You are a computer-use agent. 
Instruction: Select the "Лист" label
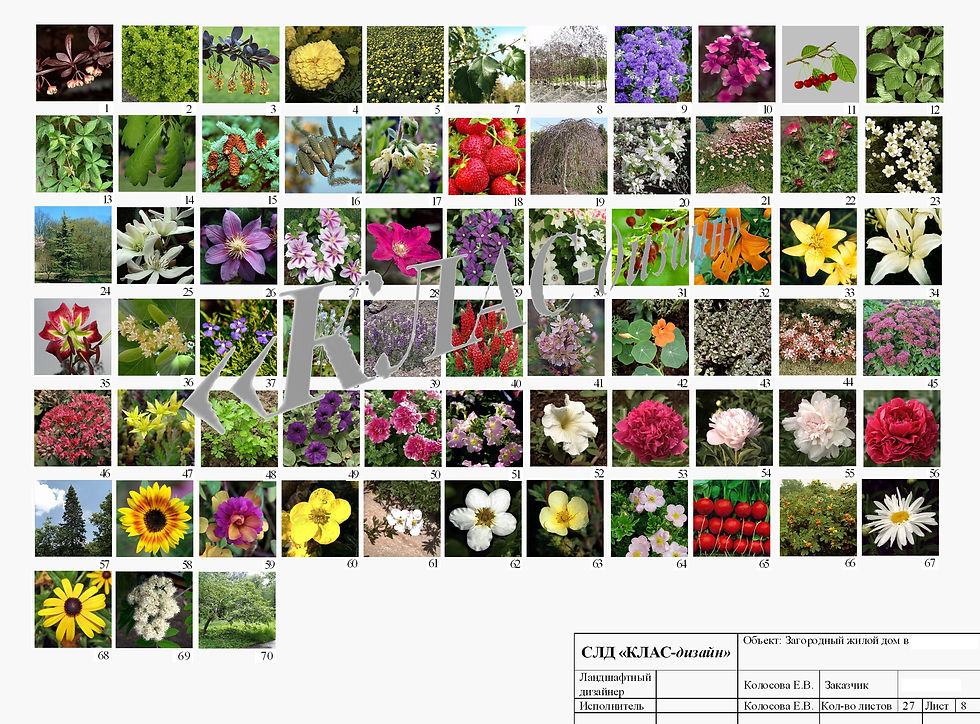tap(936, 706)
